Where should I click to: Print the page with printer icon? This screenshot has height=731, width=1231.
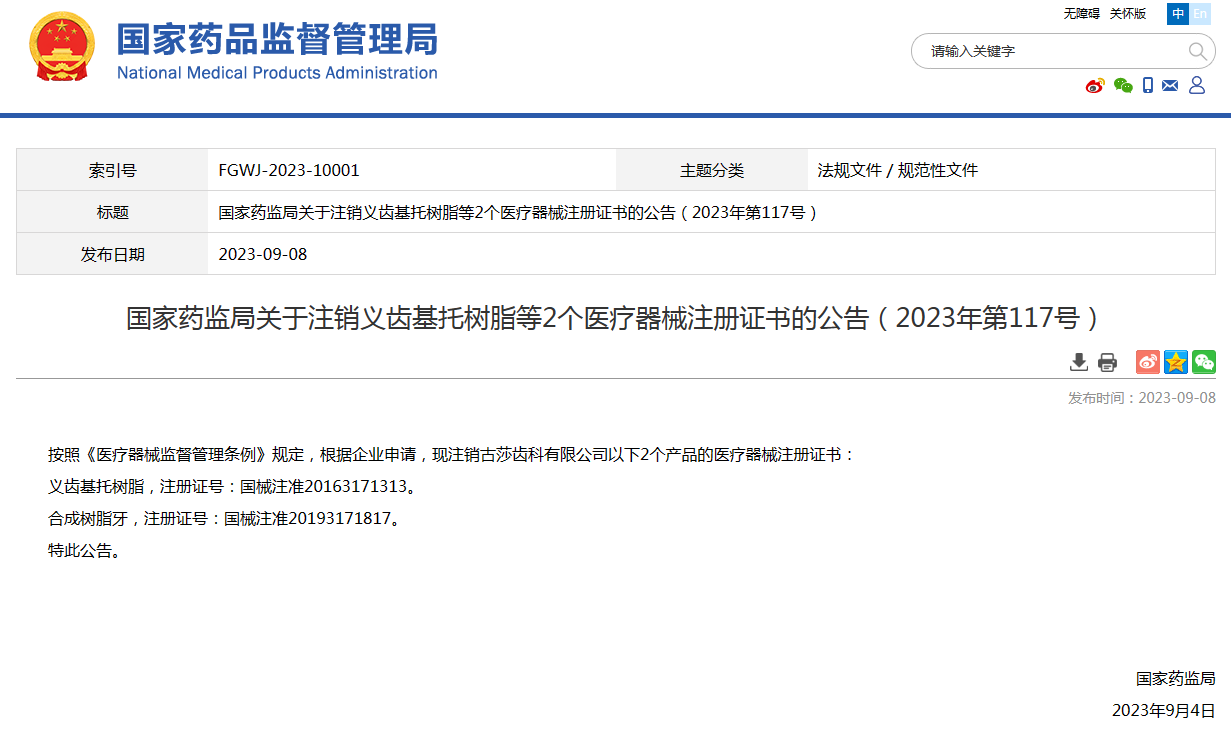pyautogui.click(x=1107, y=362)
